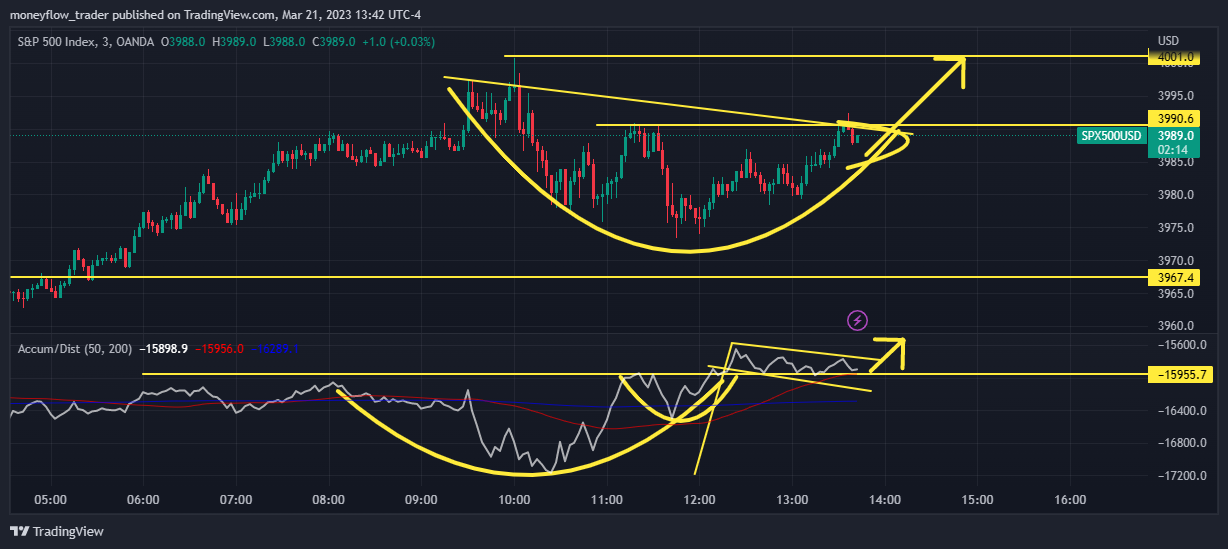The image size is (1228, 549).
Task: Click the TradingView logo at bottom left
Action: pos(57,531)
